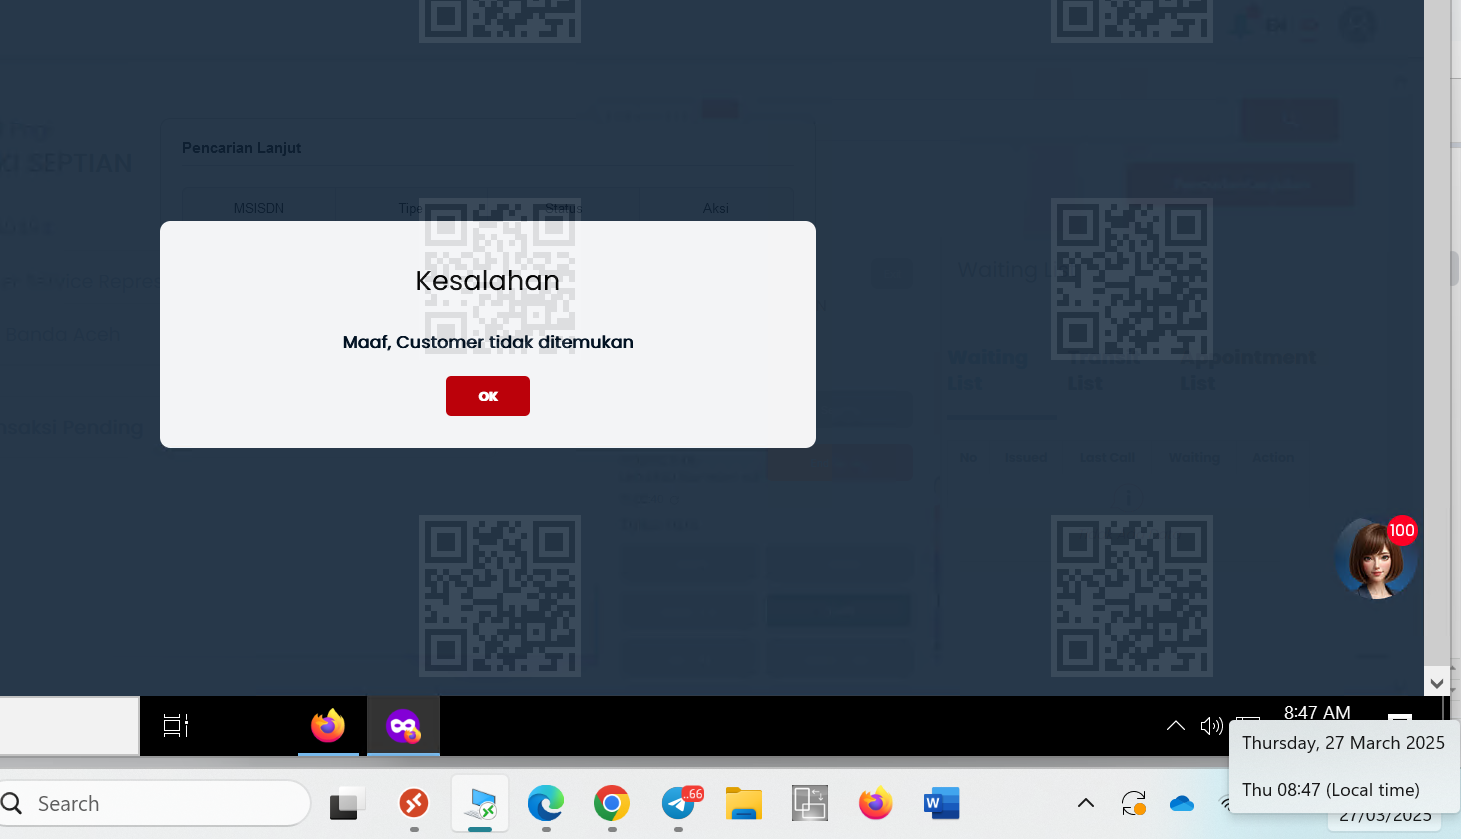This screenshot has width=1461, height=839.
Task: Open File Explorer from the taskbar
Action: (744, 803)
